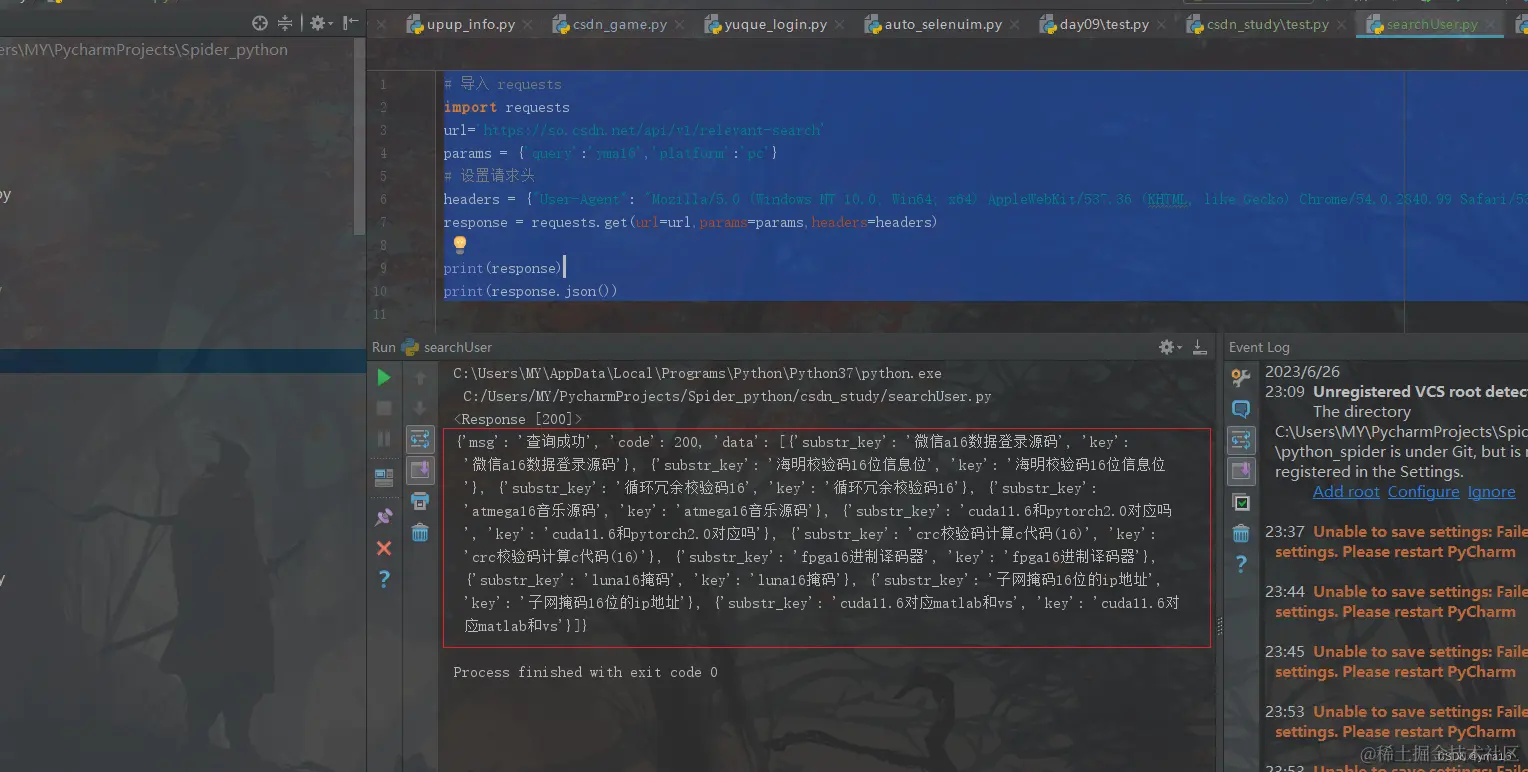Toggle scroll to end in Run console
Screen dimensions: 1528x772
point(420,470)
